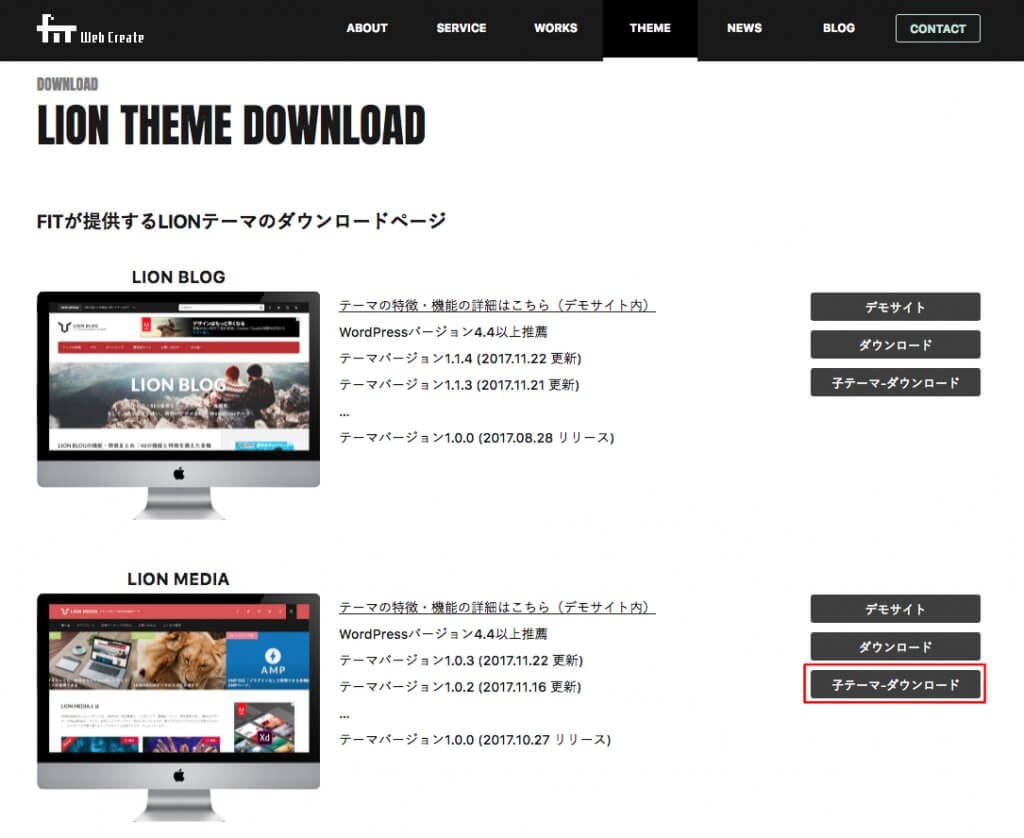Open the NEWS navigation item
The width and height of the screenshot is (1024, 838).
click(x=744, y=28)
